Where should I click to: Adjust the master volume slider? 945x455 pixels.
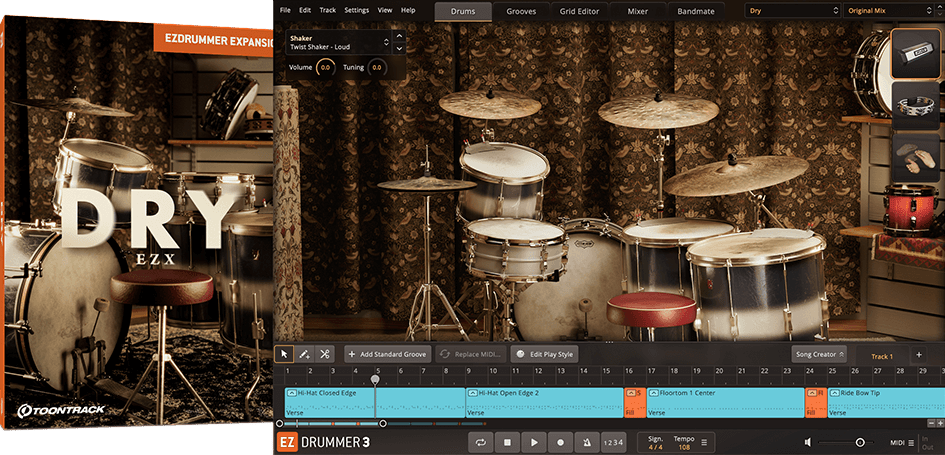(859, 442)
